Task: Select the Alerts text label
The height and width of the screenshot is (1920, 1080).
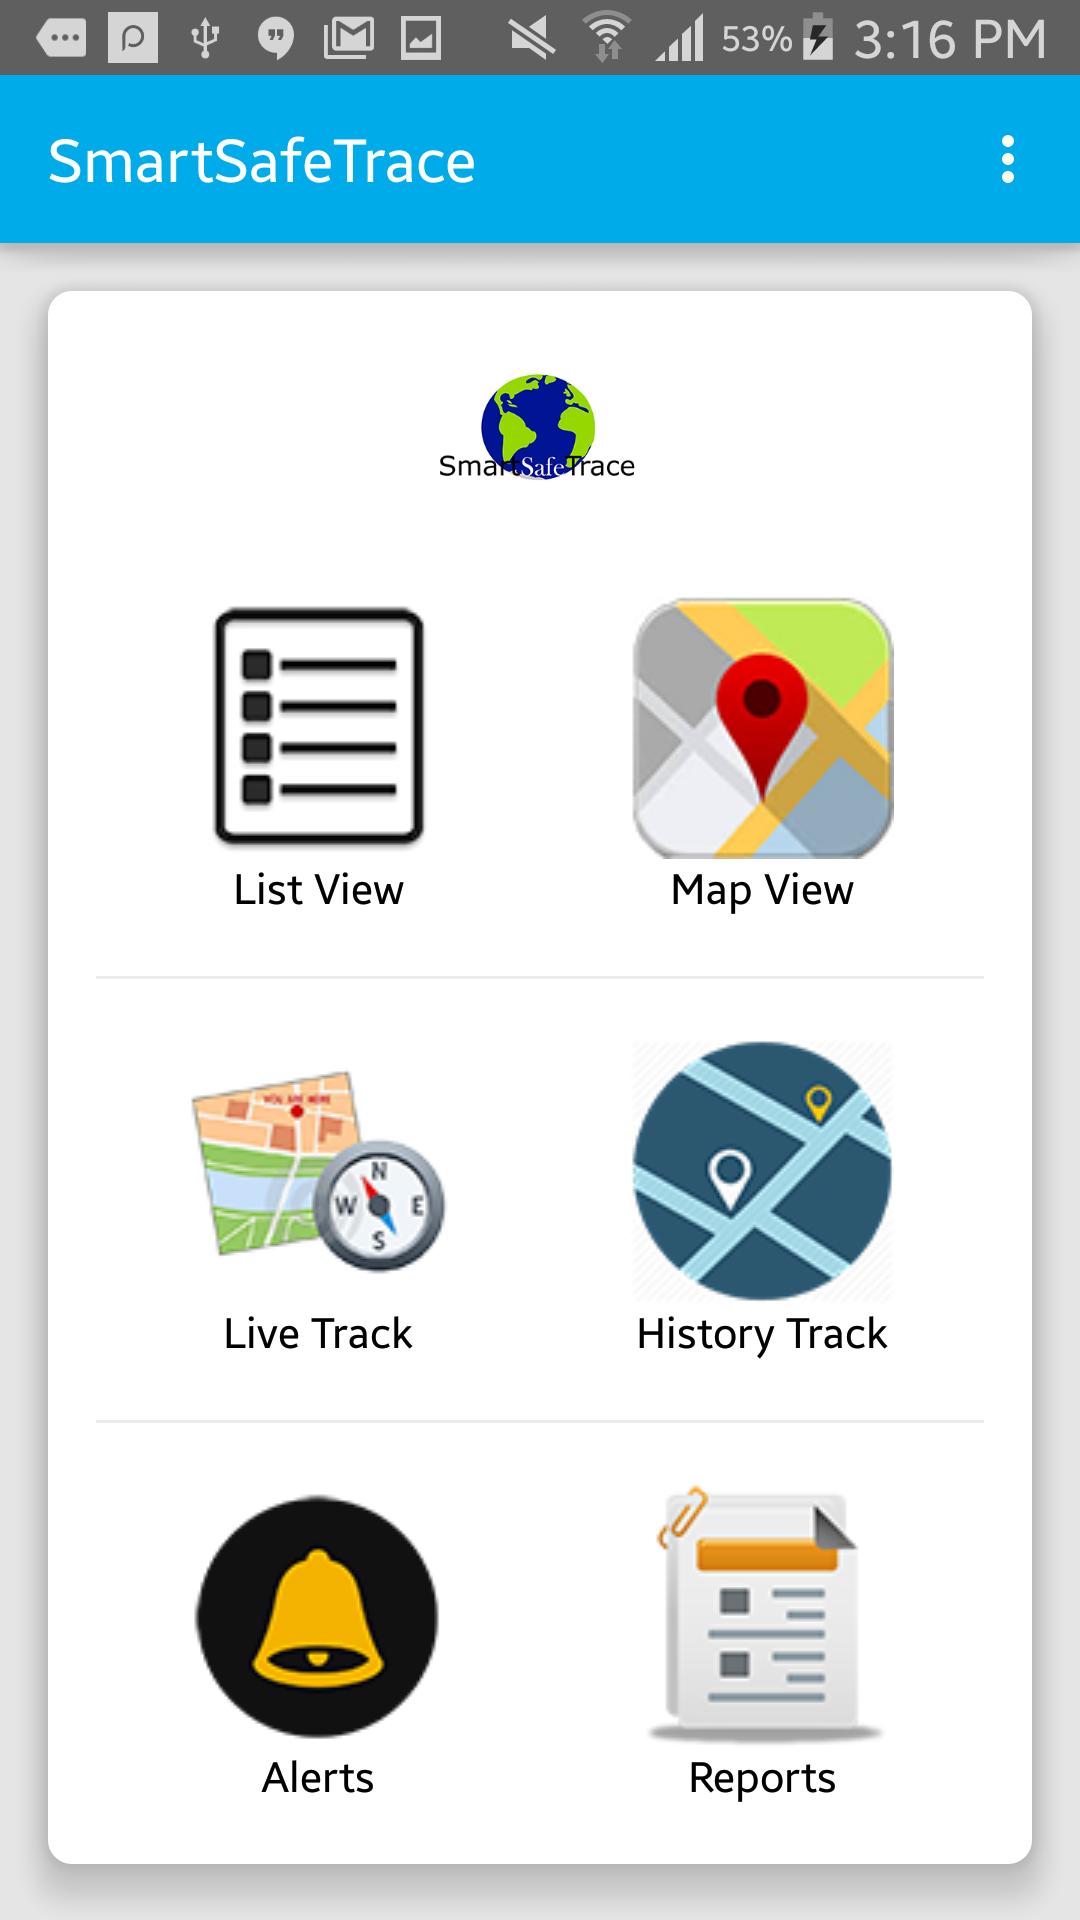Action: point(318,1778)
